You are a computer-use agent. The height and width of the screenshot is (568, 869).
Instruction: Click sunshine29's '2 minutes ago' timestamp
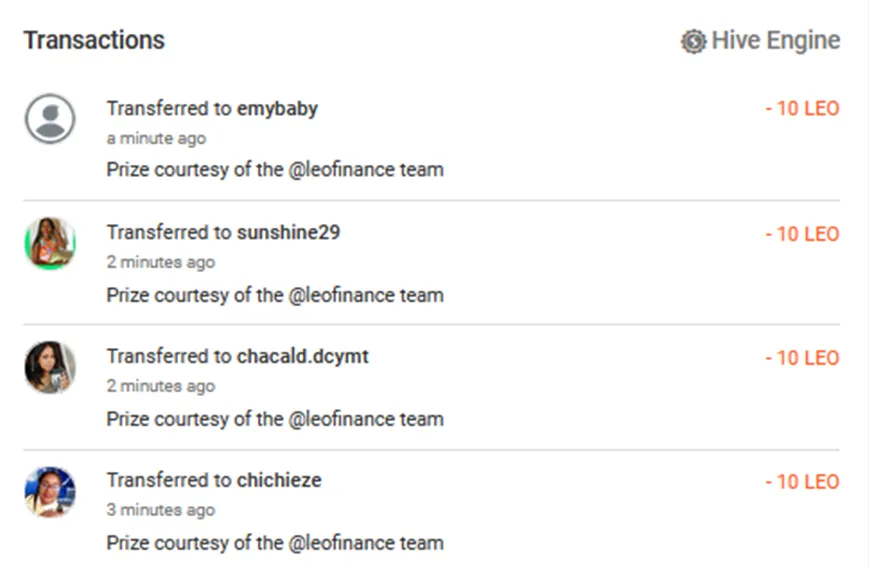(x=161, y=262)
